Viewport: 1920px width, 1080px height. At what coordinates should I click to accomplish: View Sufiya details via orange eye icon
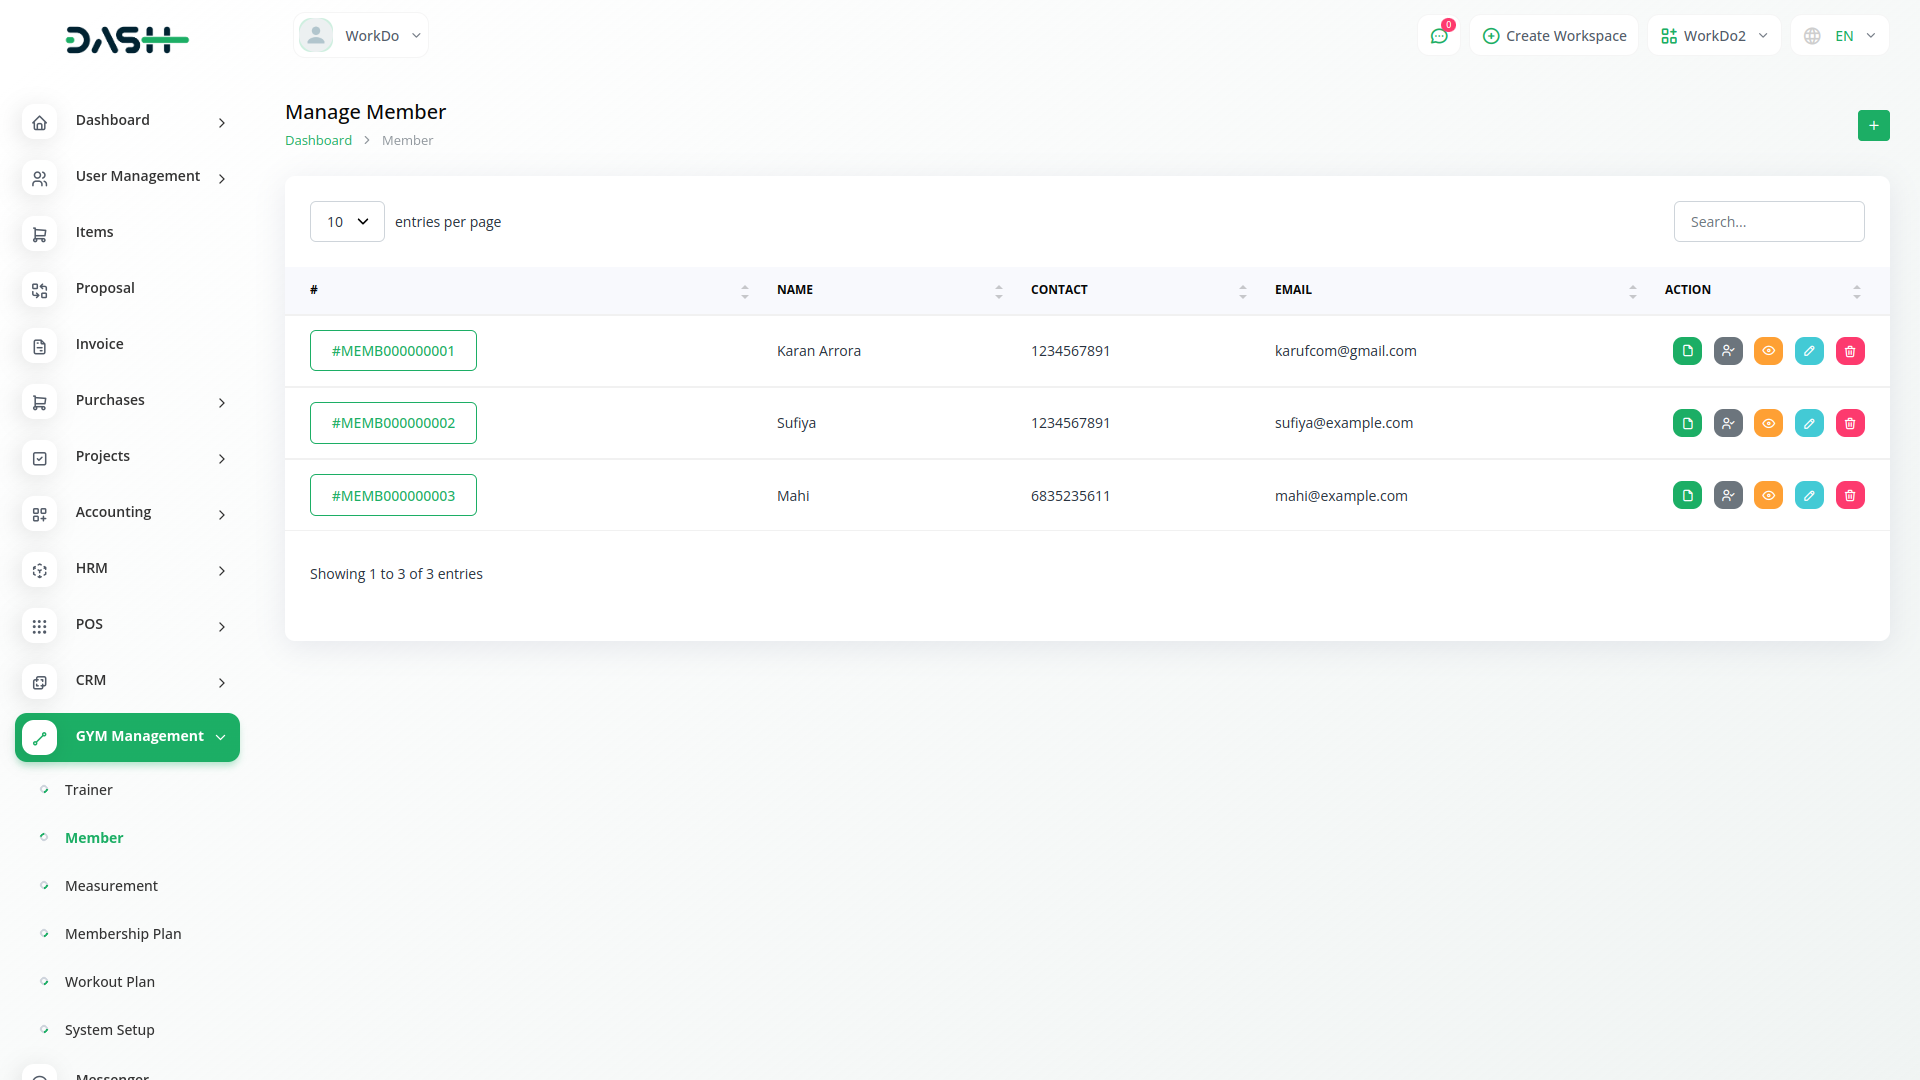(1768, 423)
